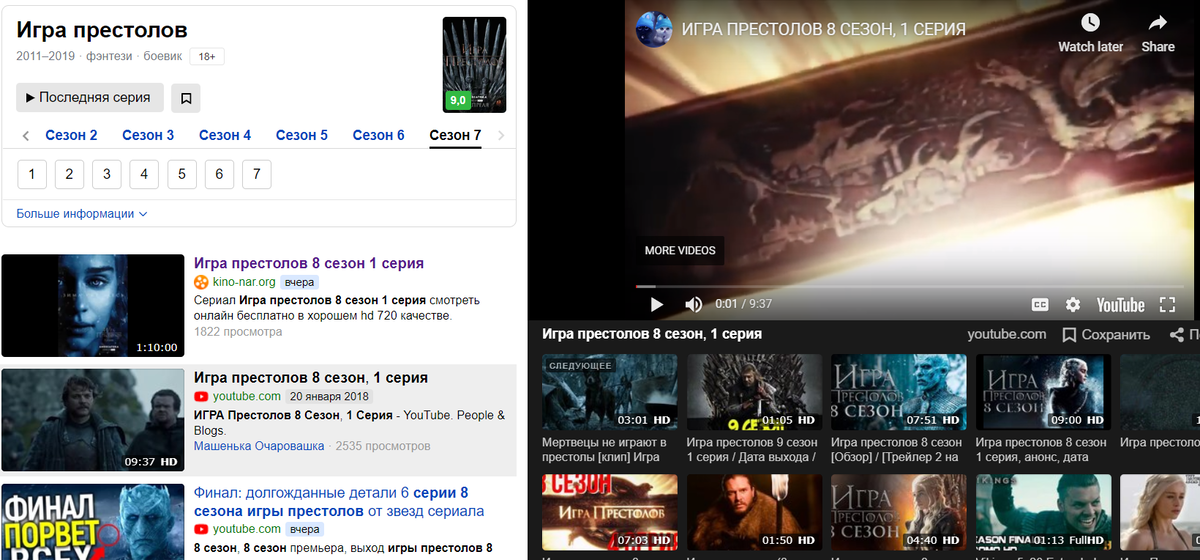This screenshot has width=1200, height=560.
Task: Click the Share arrow icon
Action: click(x=1158, y=23)
